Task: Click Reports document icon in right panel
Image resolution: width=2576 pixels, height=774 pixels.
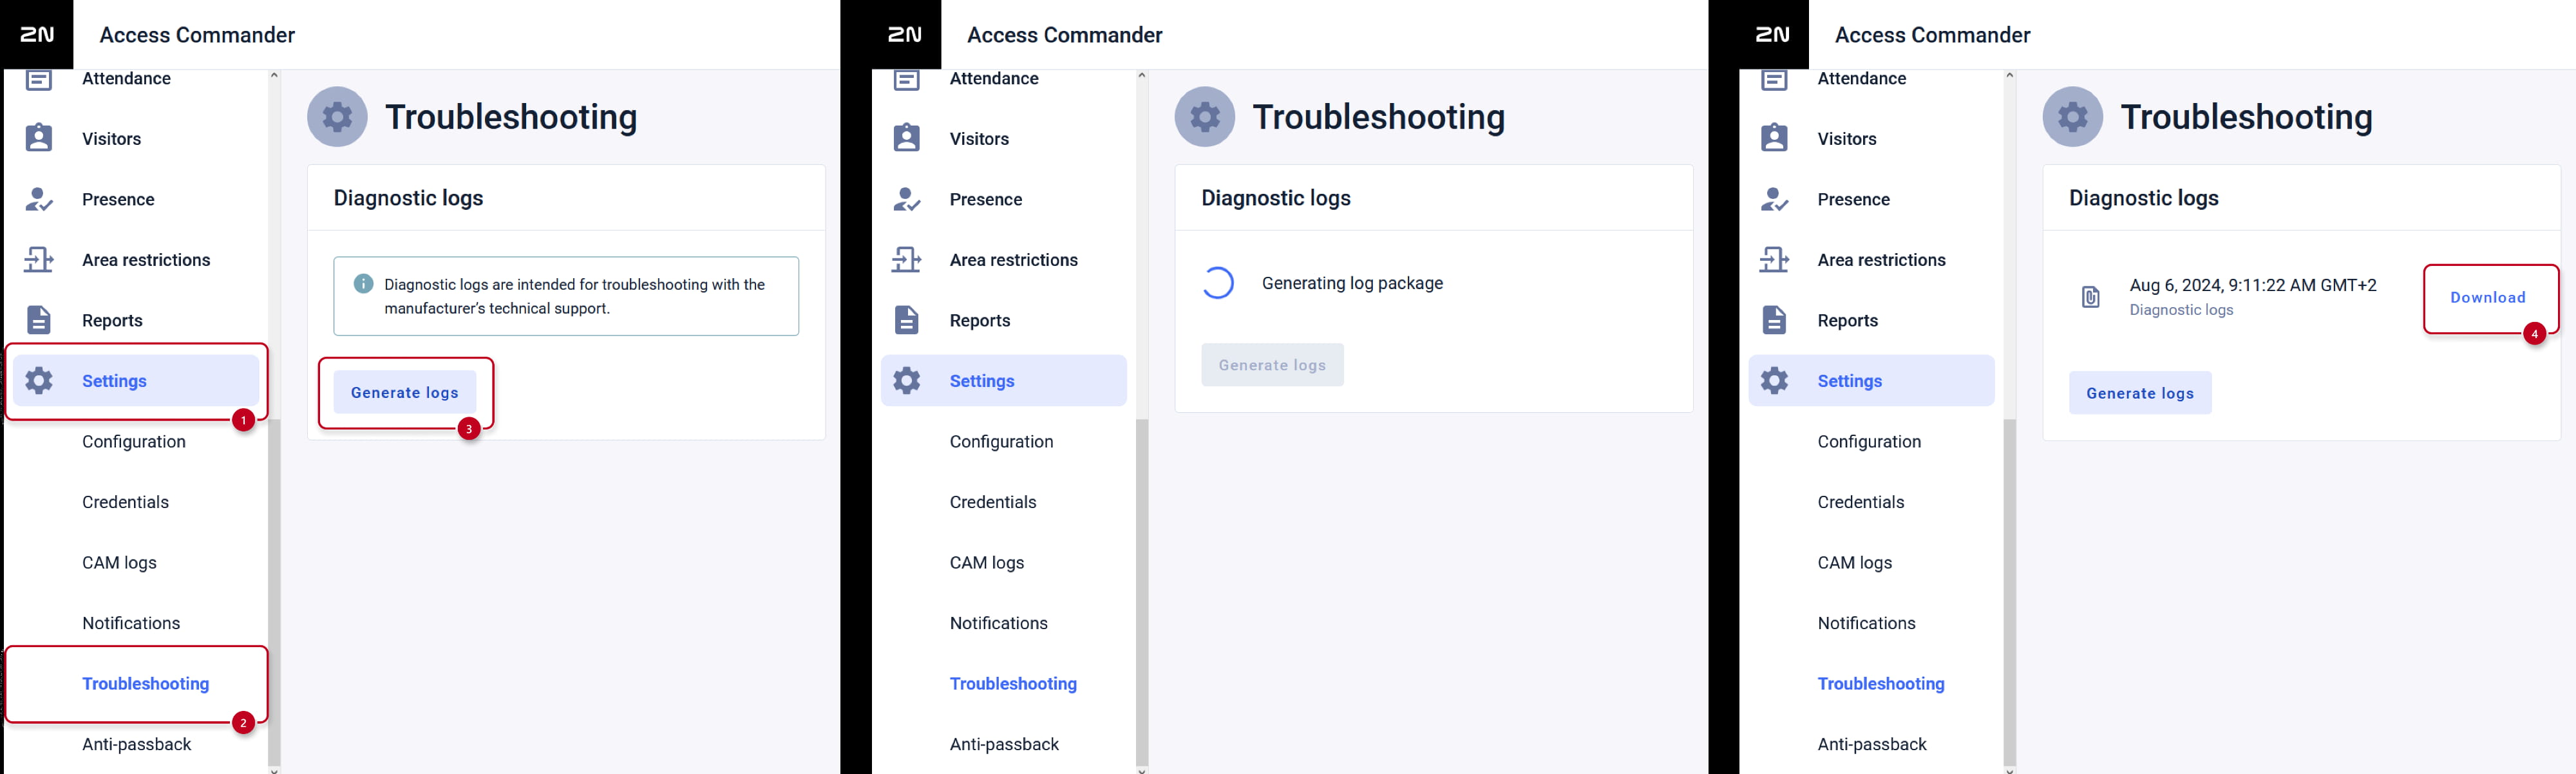Action: click(x=1775, y=320)
